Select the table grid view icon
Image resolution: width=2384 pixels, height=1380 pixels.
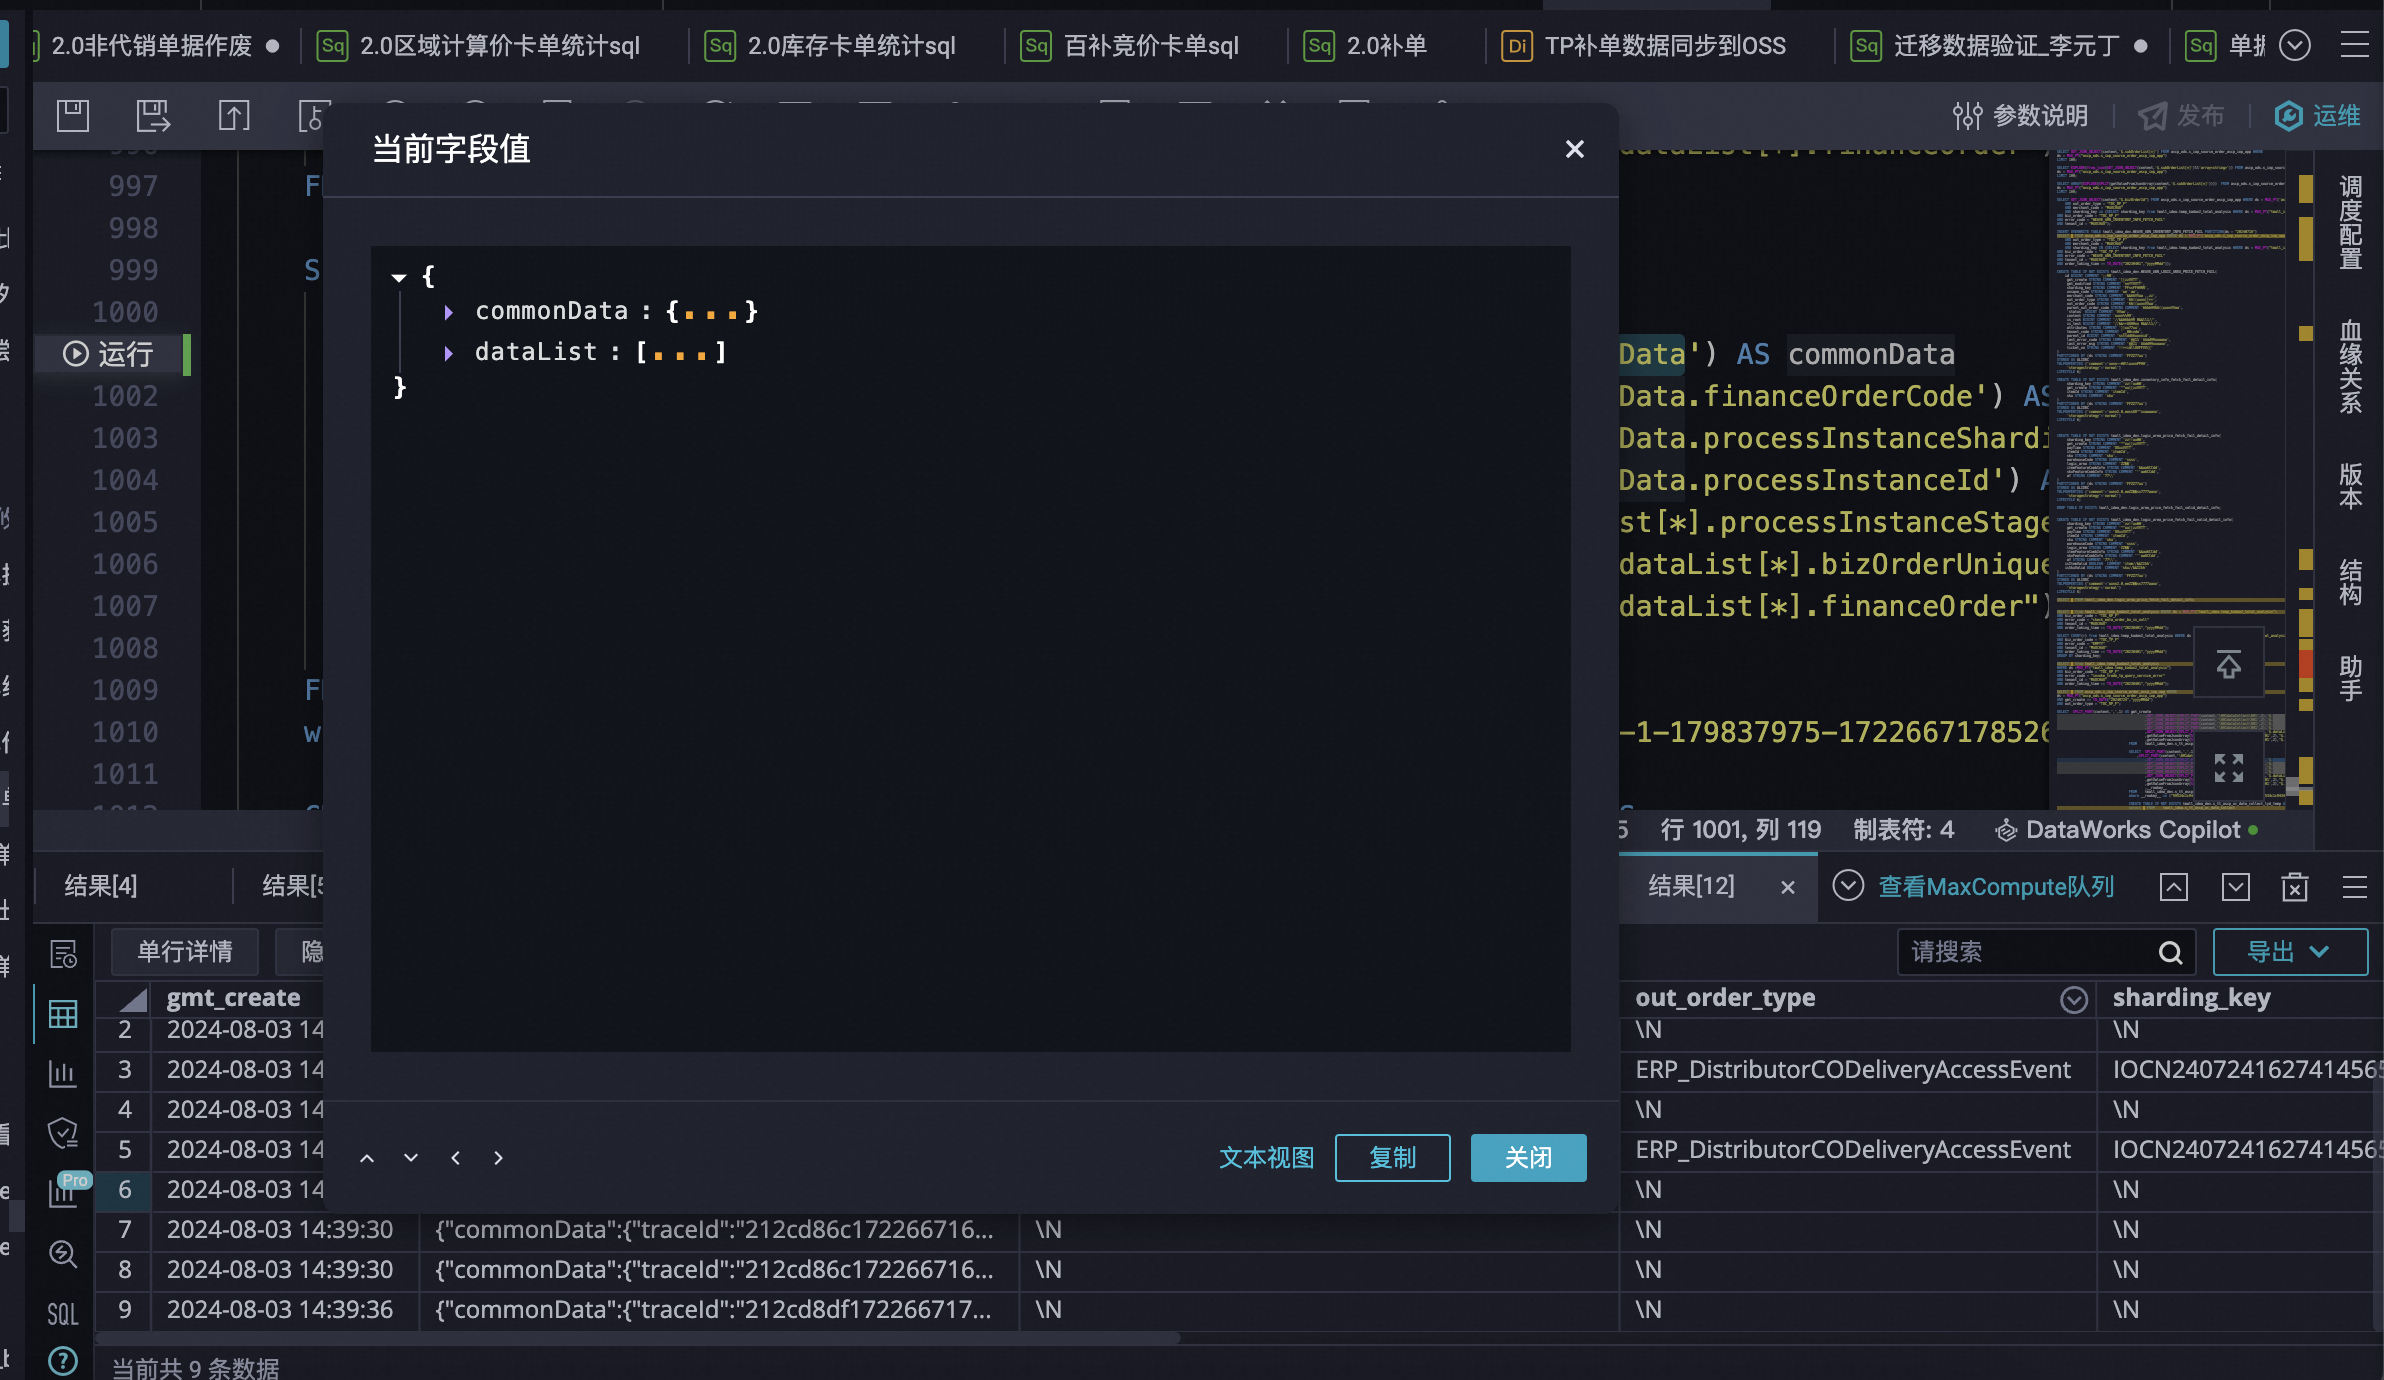(x=63, y=1014)
